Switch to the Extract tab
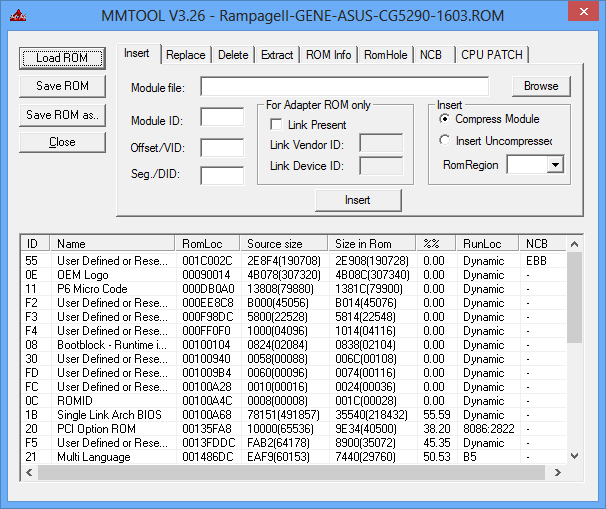Screen dimensions: 606x509 click(277, 55)
